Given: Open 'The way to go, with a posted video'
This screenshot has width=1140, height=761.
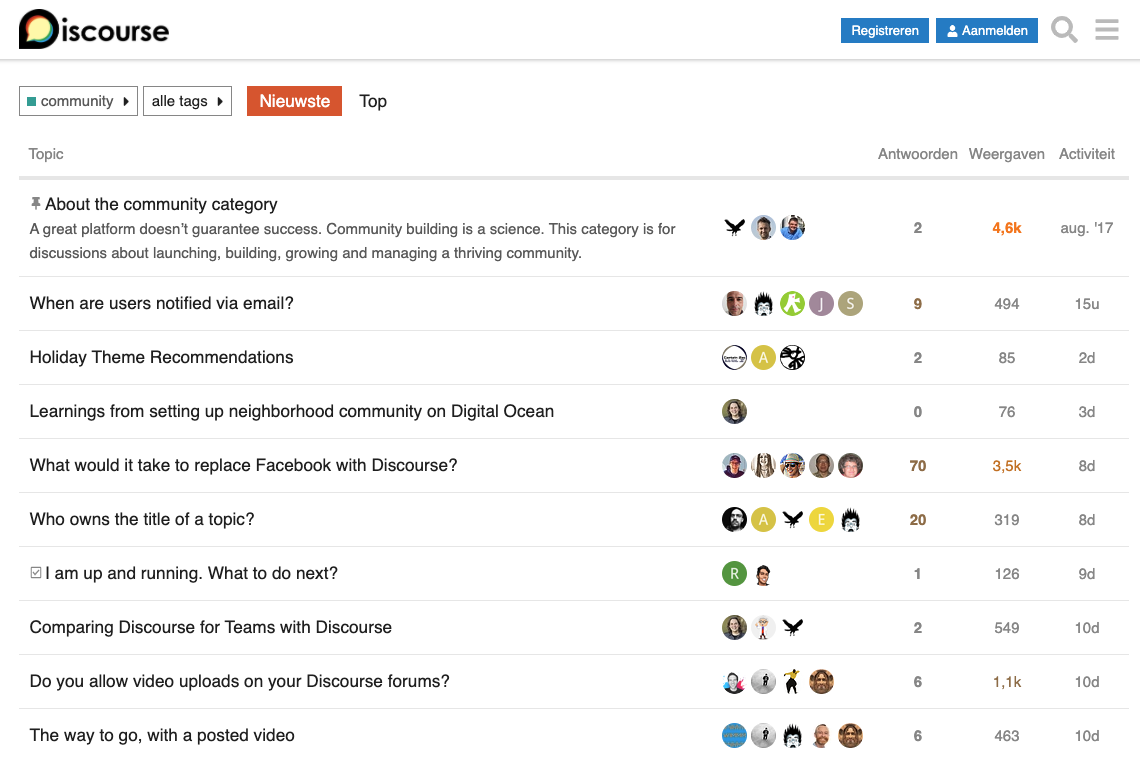Looking at the screenshot, I should [162, 735].
